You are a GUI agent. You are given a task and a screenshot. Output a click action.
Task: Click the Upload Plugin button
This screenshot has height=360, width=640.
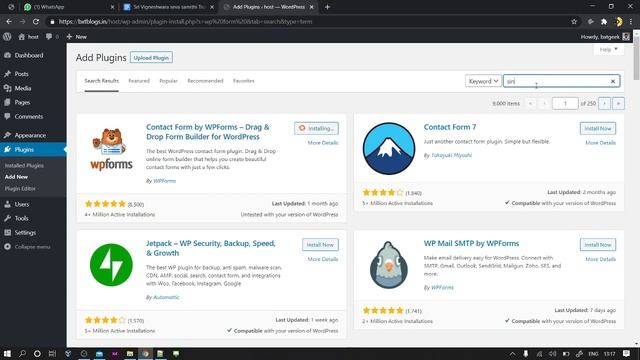pos(151,58)
